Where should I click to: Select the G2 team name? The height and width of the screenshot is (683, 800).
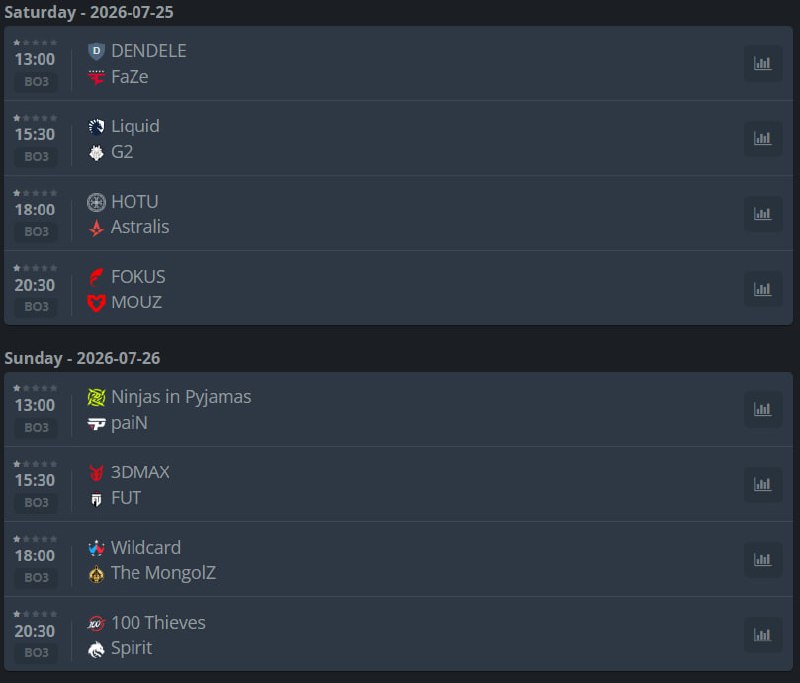pos(122,152)
